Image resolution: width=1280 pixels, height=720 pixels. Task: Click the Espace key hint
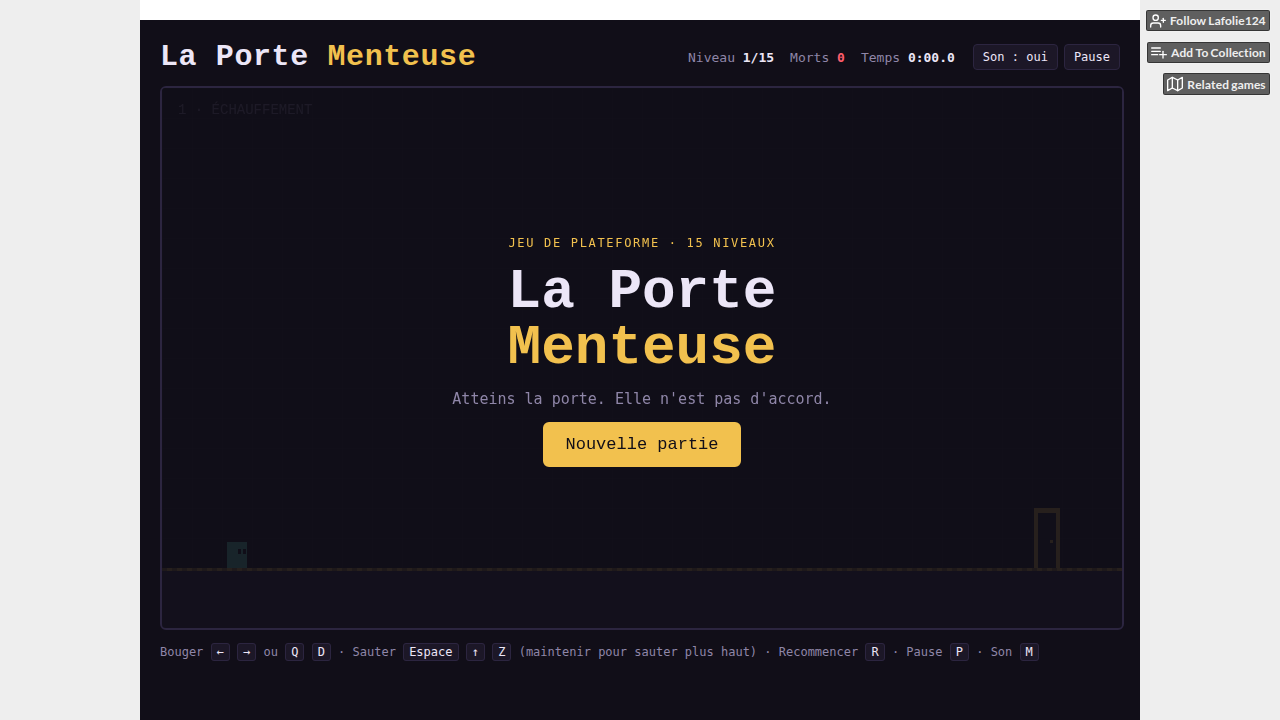coord(431,652)
